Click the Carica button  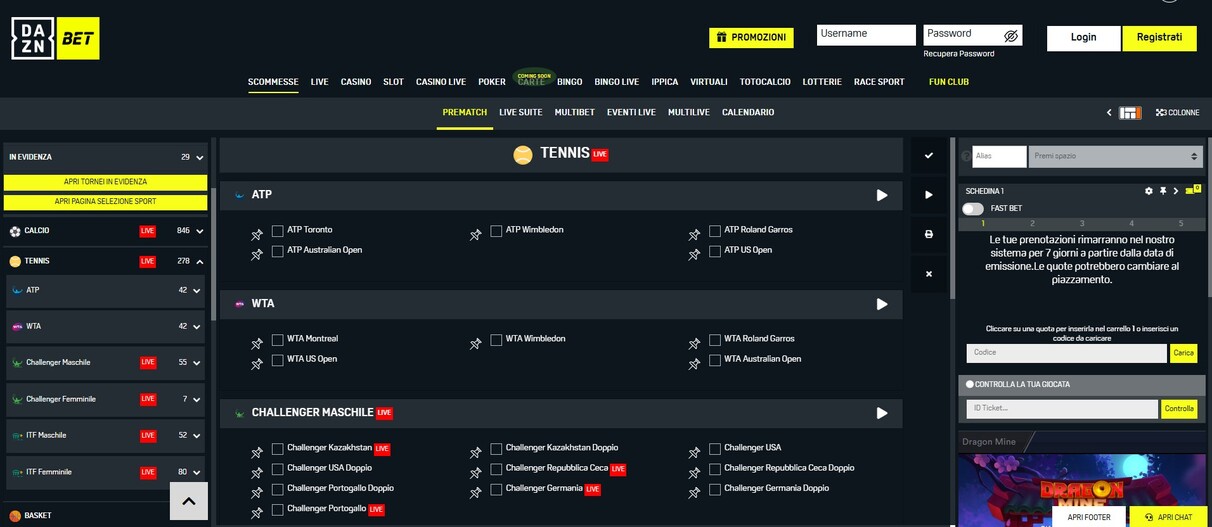pos(1184,353)
